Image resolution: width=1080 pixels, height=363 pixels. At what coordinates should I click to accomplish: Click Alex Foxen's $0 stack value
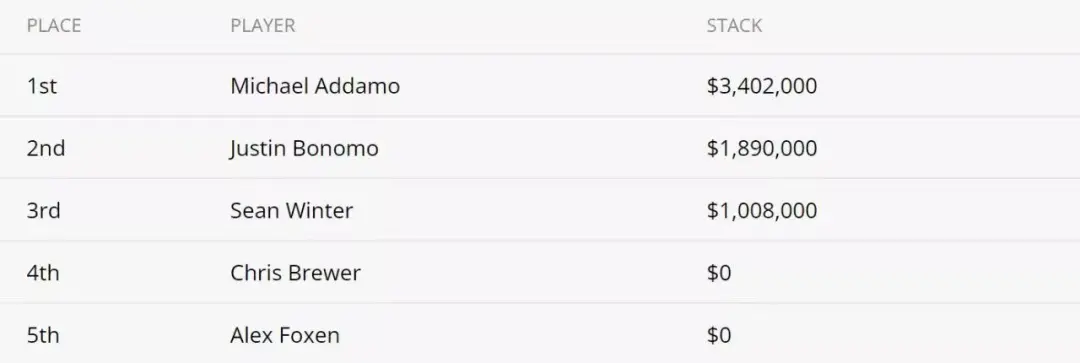(x=719, y=335)
